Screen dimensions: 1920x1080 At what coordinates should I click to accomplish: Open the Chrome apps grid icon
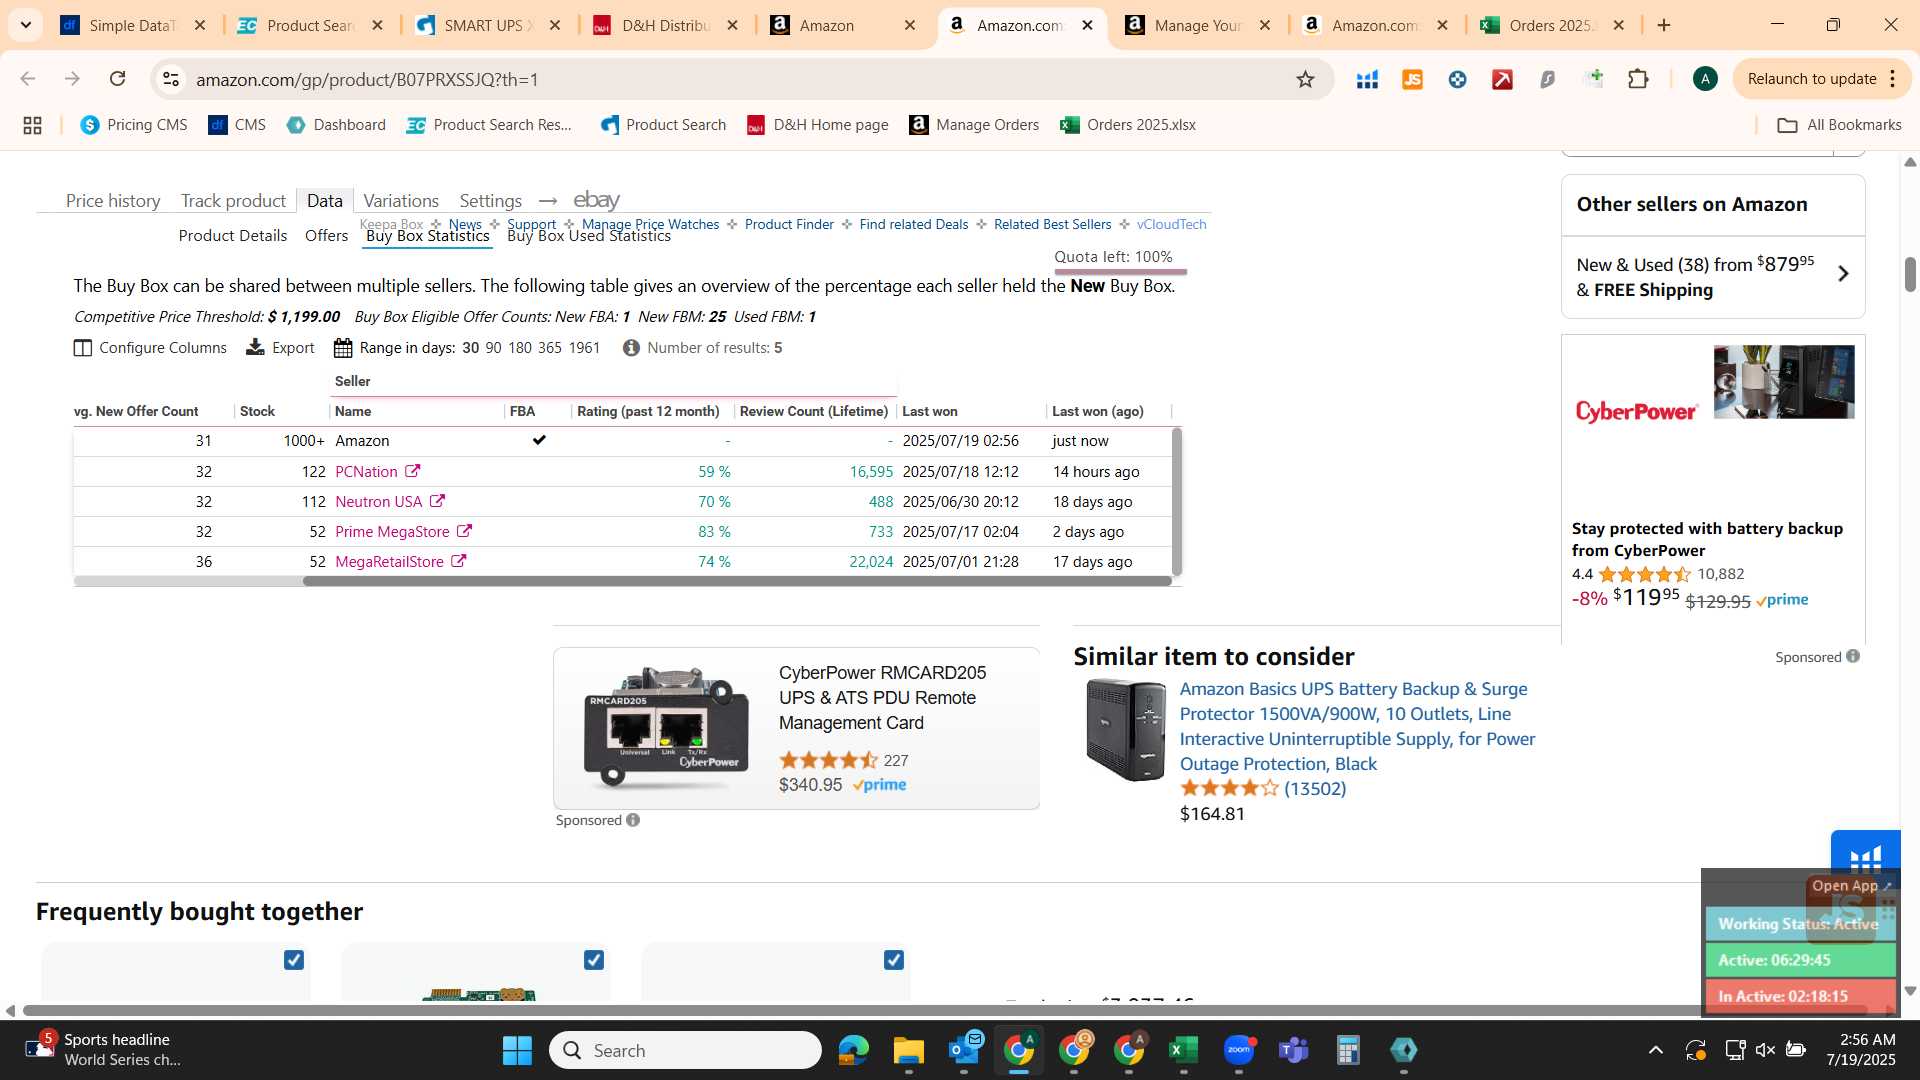[32, 125]
